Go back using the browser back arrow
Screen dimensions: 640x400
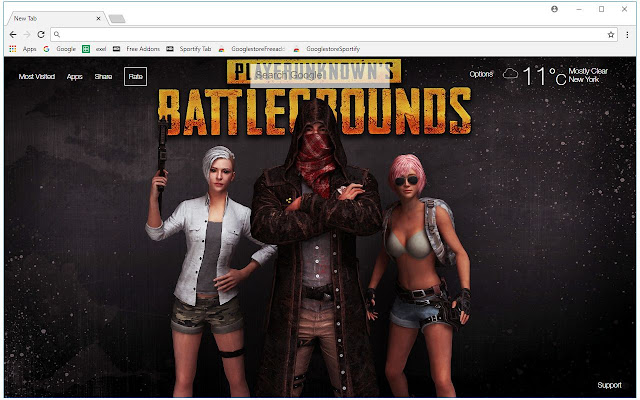pyautogui.click(x=13, y=35)
